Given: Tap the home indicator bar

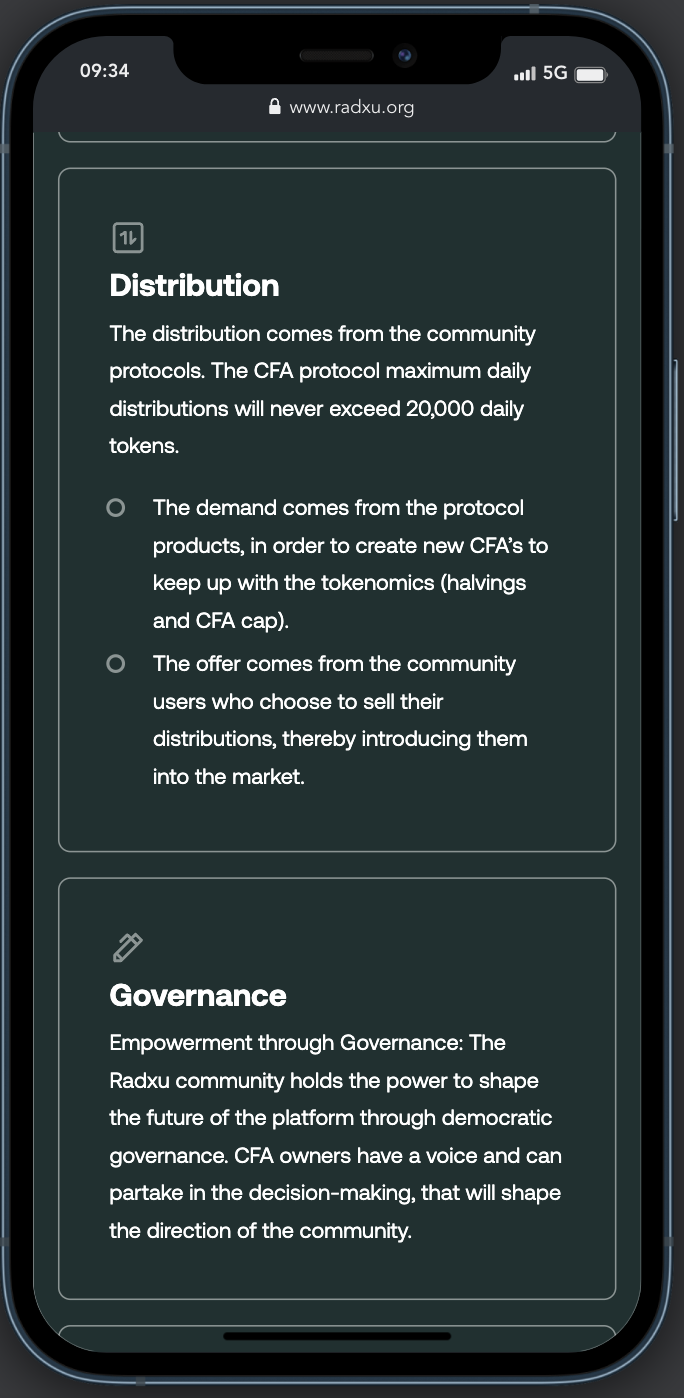Looking at the screenshot, I should (337, 1336).
